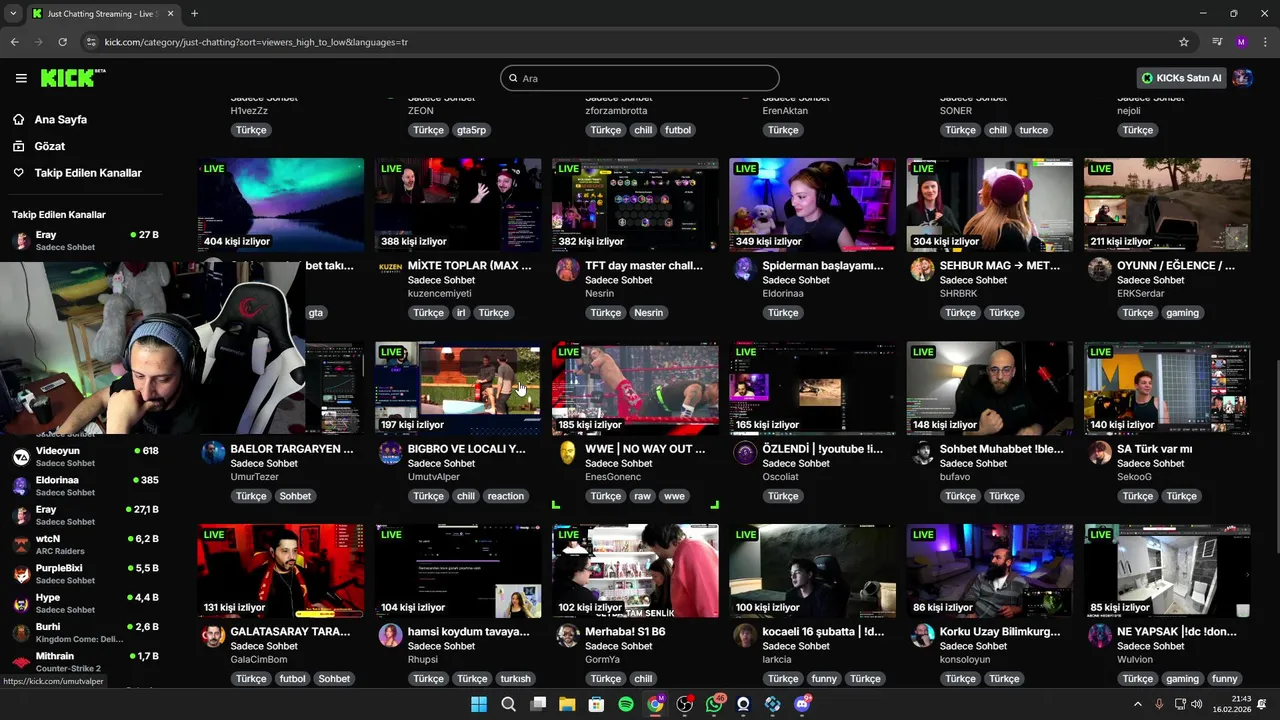Open the Chrome three-dot menu
The height and width of the screenshot is (720, 1280).
tap(1265, 42)
